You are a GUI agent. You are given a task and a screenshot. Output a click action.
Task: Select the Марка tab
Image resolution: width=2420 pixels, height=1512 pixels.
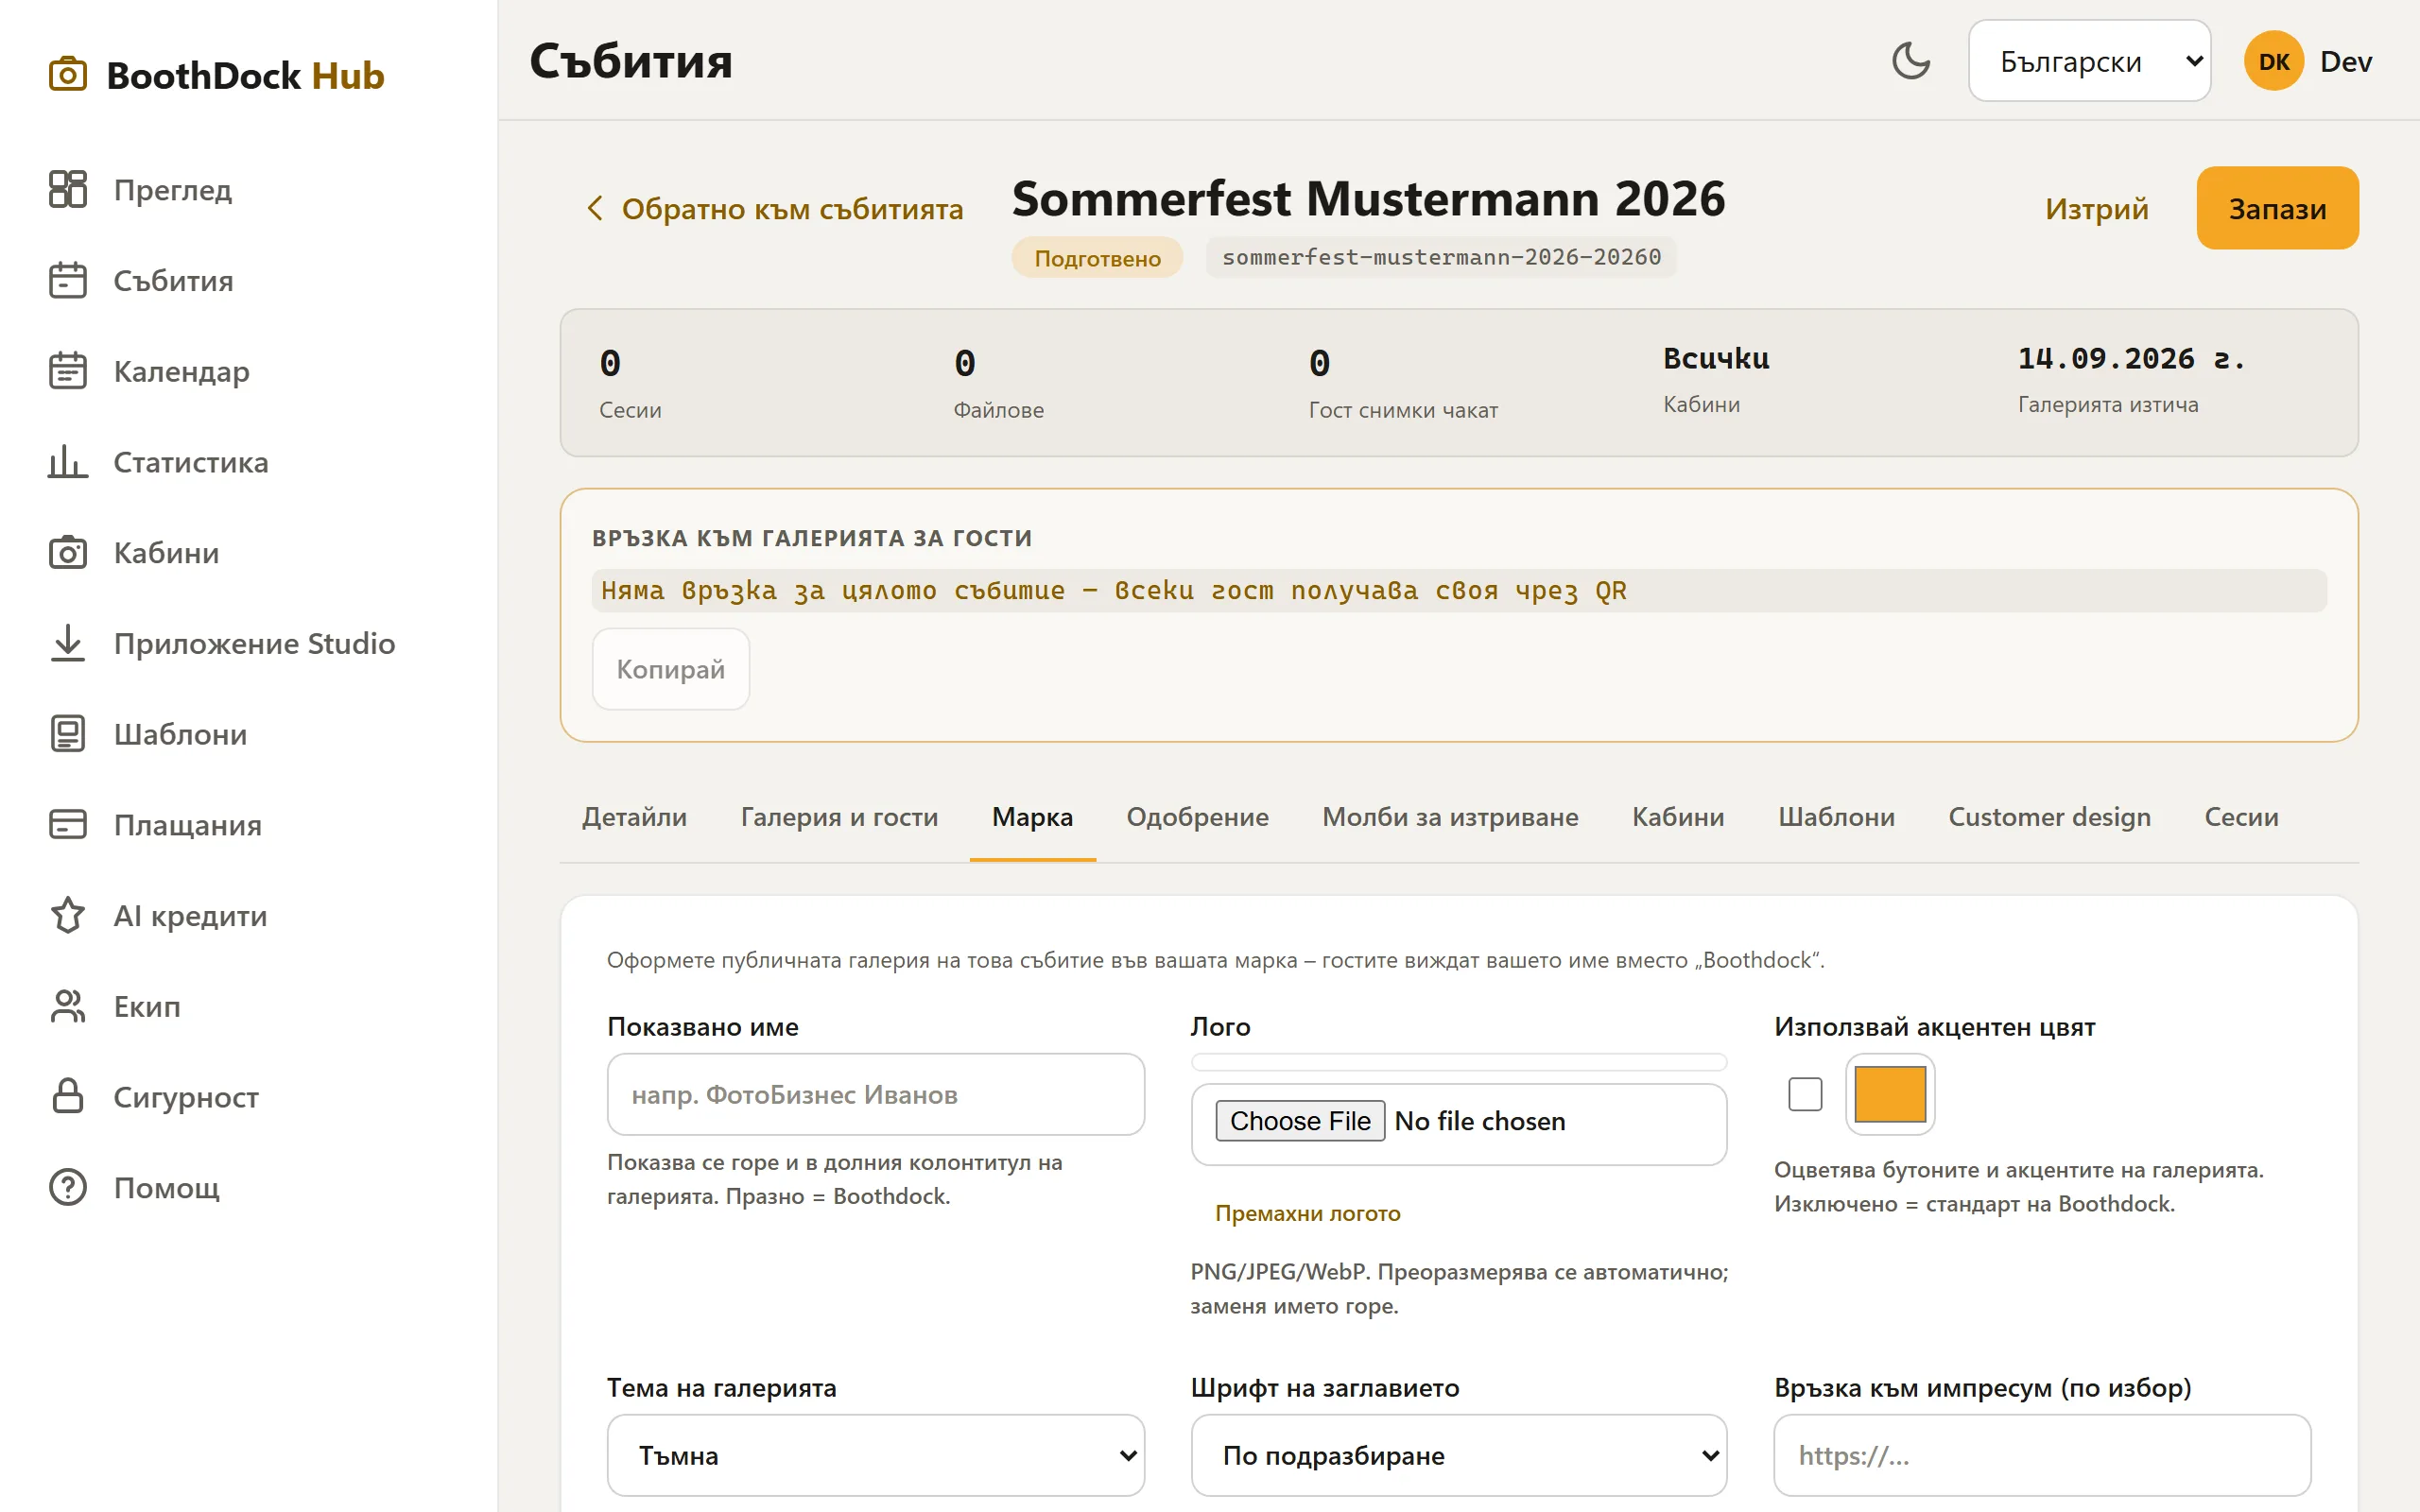tap(1032, 817)
